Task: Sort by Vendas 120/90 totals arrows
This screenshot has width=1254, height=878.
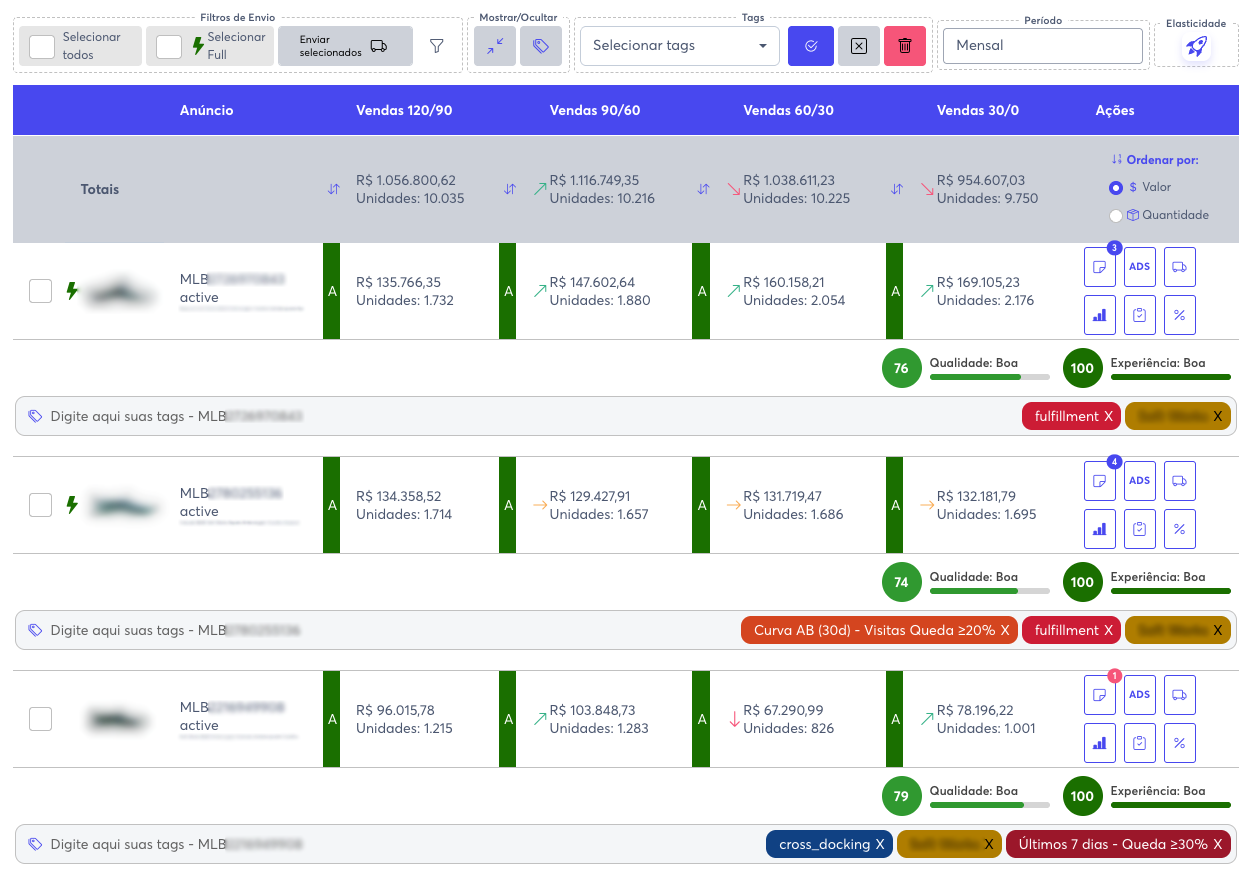Action: 334,189
